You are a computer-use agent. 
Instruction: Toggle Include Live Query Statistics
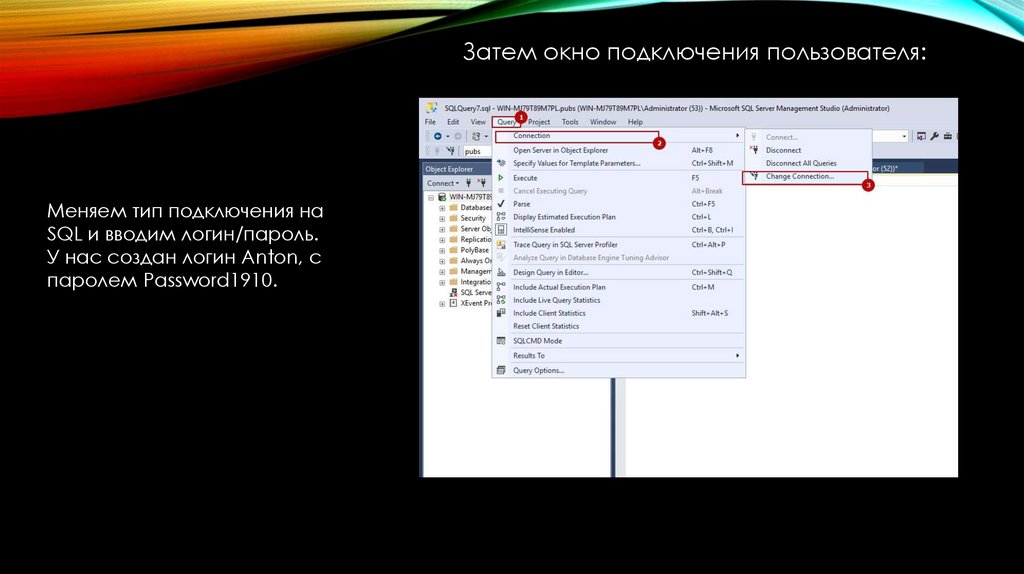tap(556, 300)
